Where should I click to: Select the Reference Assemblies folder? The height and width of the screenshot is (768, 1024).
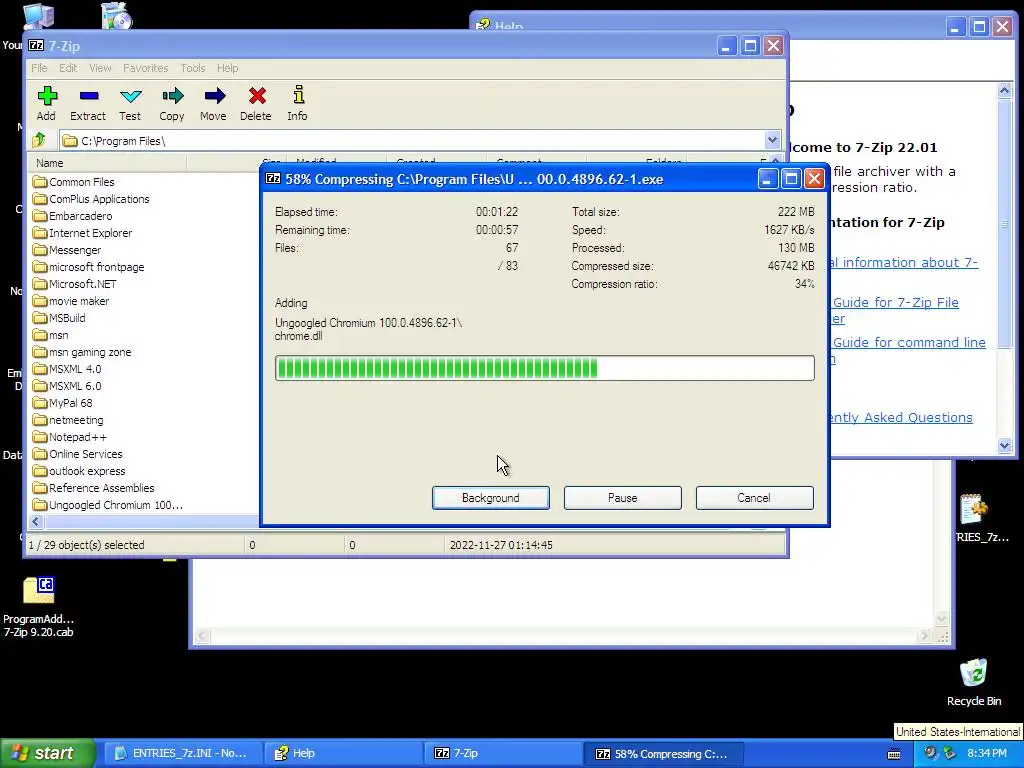tap(93, 488)
